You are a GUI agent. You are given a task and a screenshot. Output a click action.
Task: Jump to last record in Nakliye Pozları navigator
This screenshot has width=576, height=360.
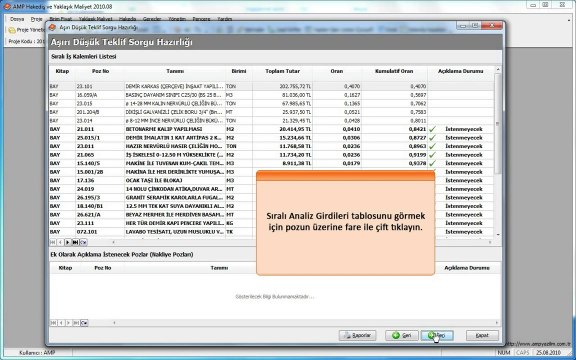click(x=76, y=323)
